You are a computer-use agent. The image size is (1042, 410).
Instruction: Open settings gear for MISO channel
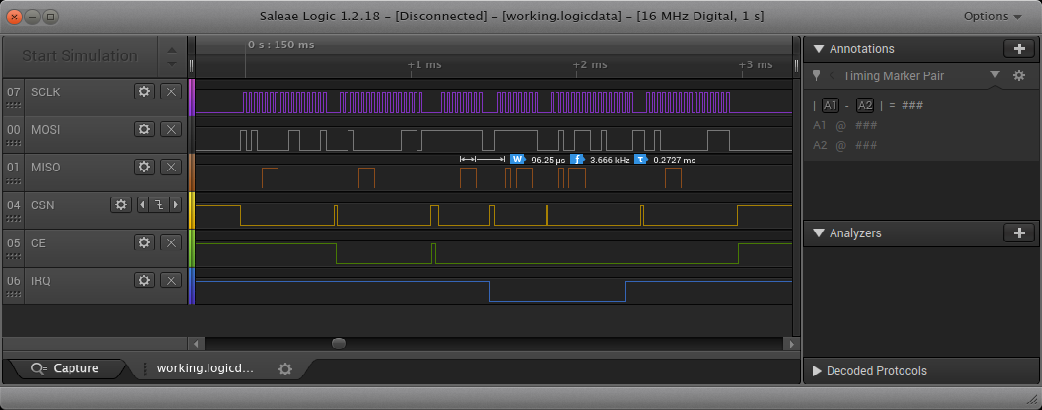pos(144,167)
